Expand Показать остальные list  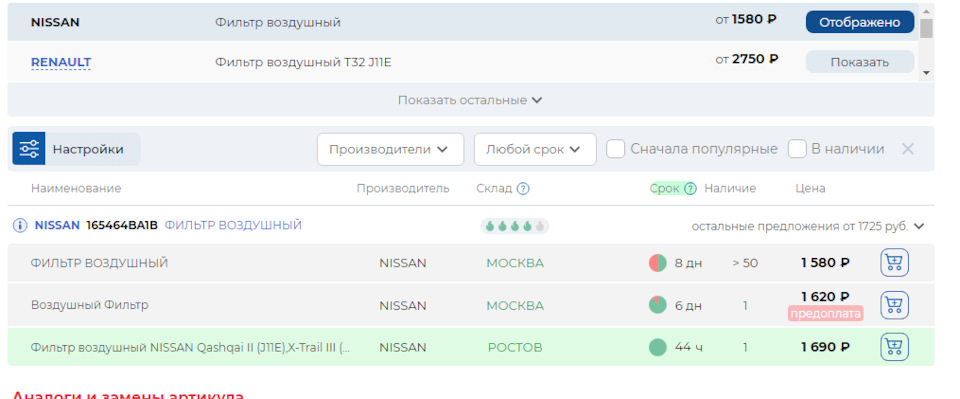tap(470, 100)
